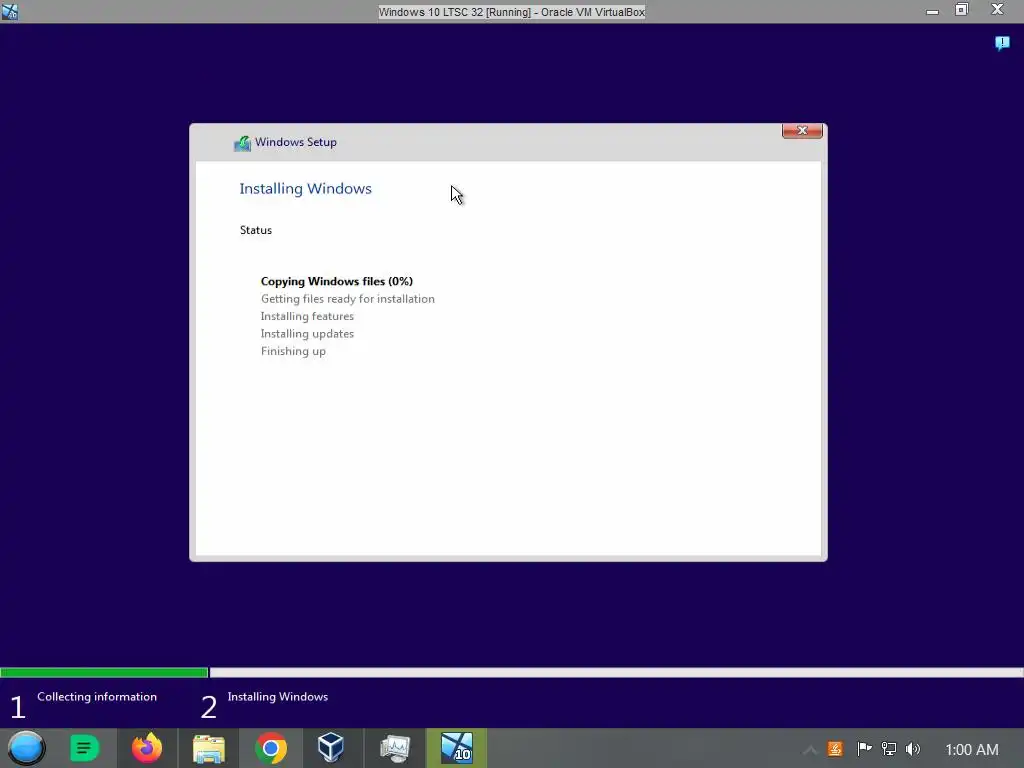Close the VirtualBox VM window
1024x768 pixels.
[x=997, y=10]
